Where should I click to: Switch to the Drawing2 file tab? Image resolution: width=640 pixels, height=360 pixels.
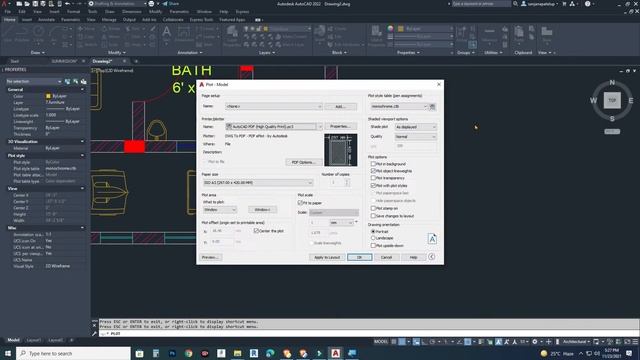(x=102, y=61)
